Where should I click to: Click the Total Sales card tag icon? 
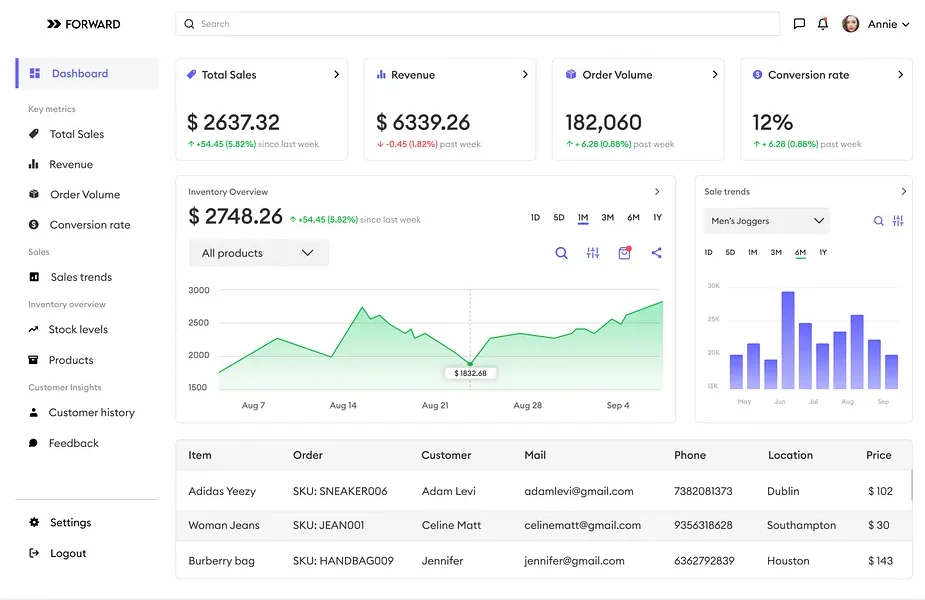pos(191,74)
